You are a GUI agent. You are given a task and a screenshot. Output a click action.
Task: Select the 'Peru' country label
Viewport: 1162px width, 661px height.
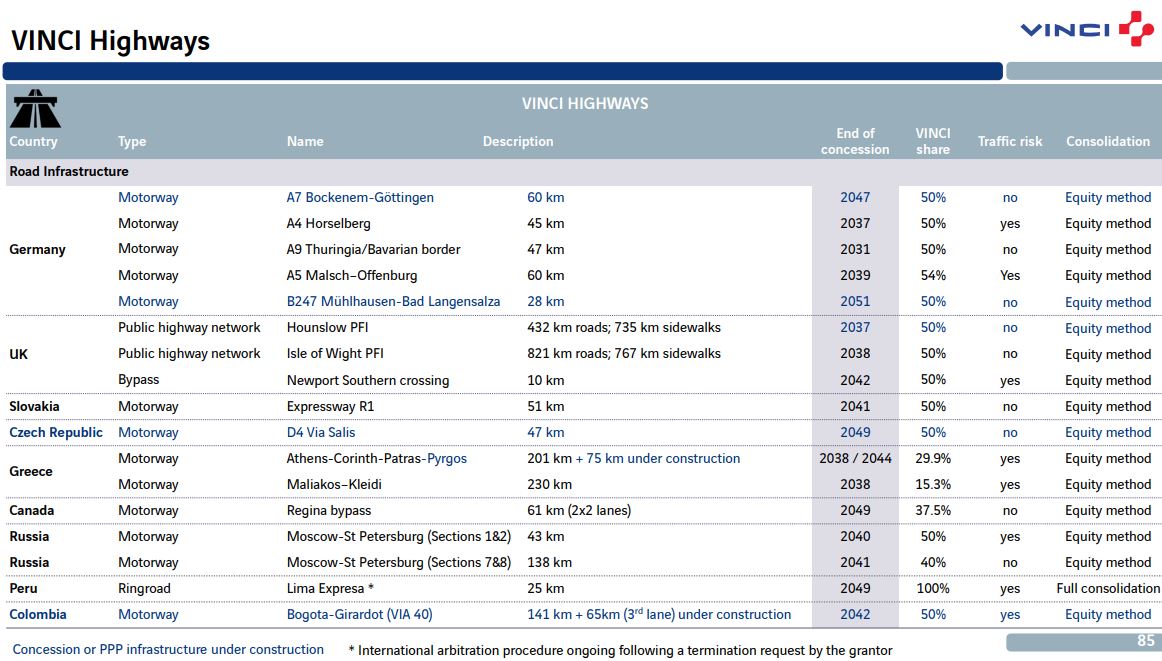pos(23,588)
